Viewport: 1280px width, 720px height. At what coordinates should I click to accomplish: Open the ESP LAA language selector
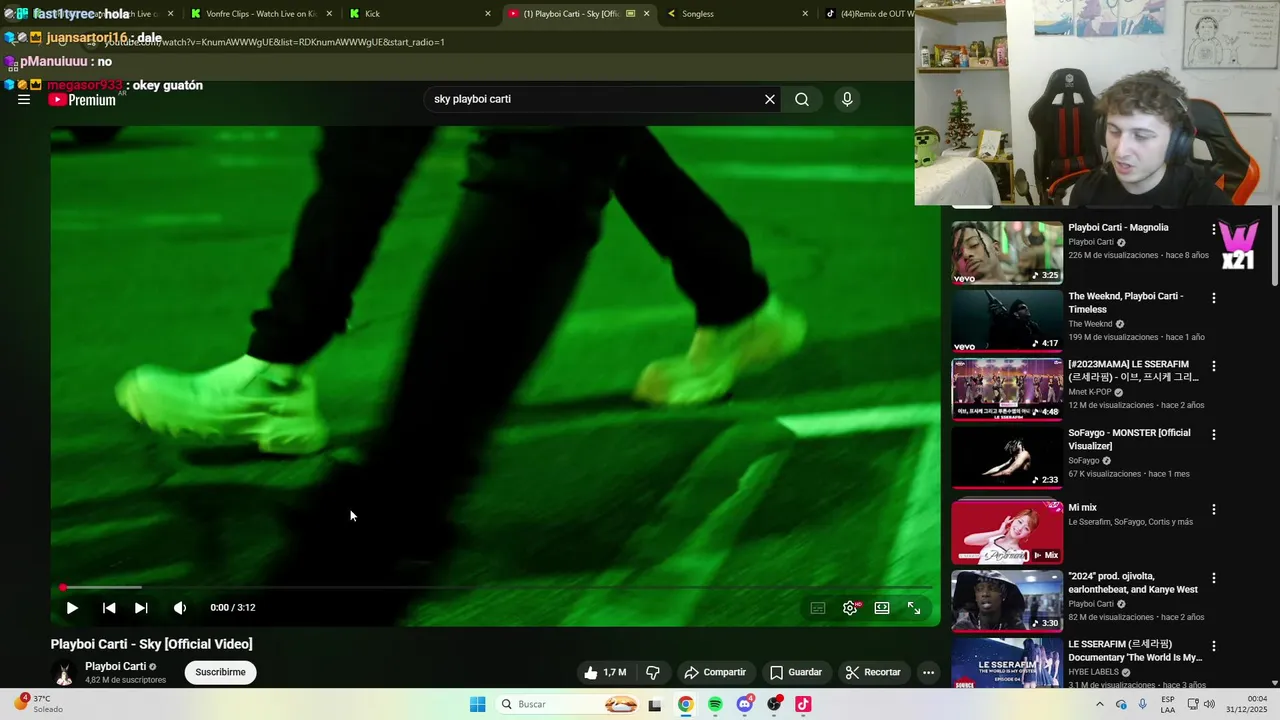coord(1167,704)
